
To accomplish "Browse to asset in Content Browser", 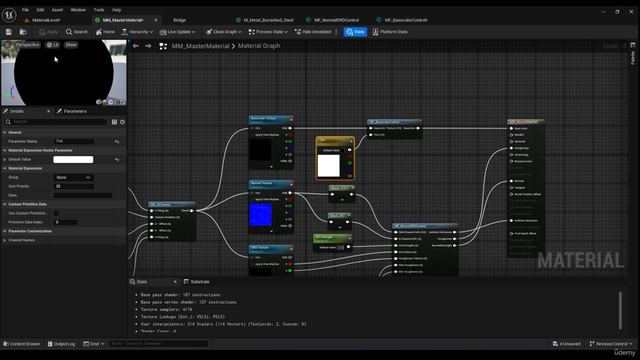I will point(23,32).
